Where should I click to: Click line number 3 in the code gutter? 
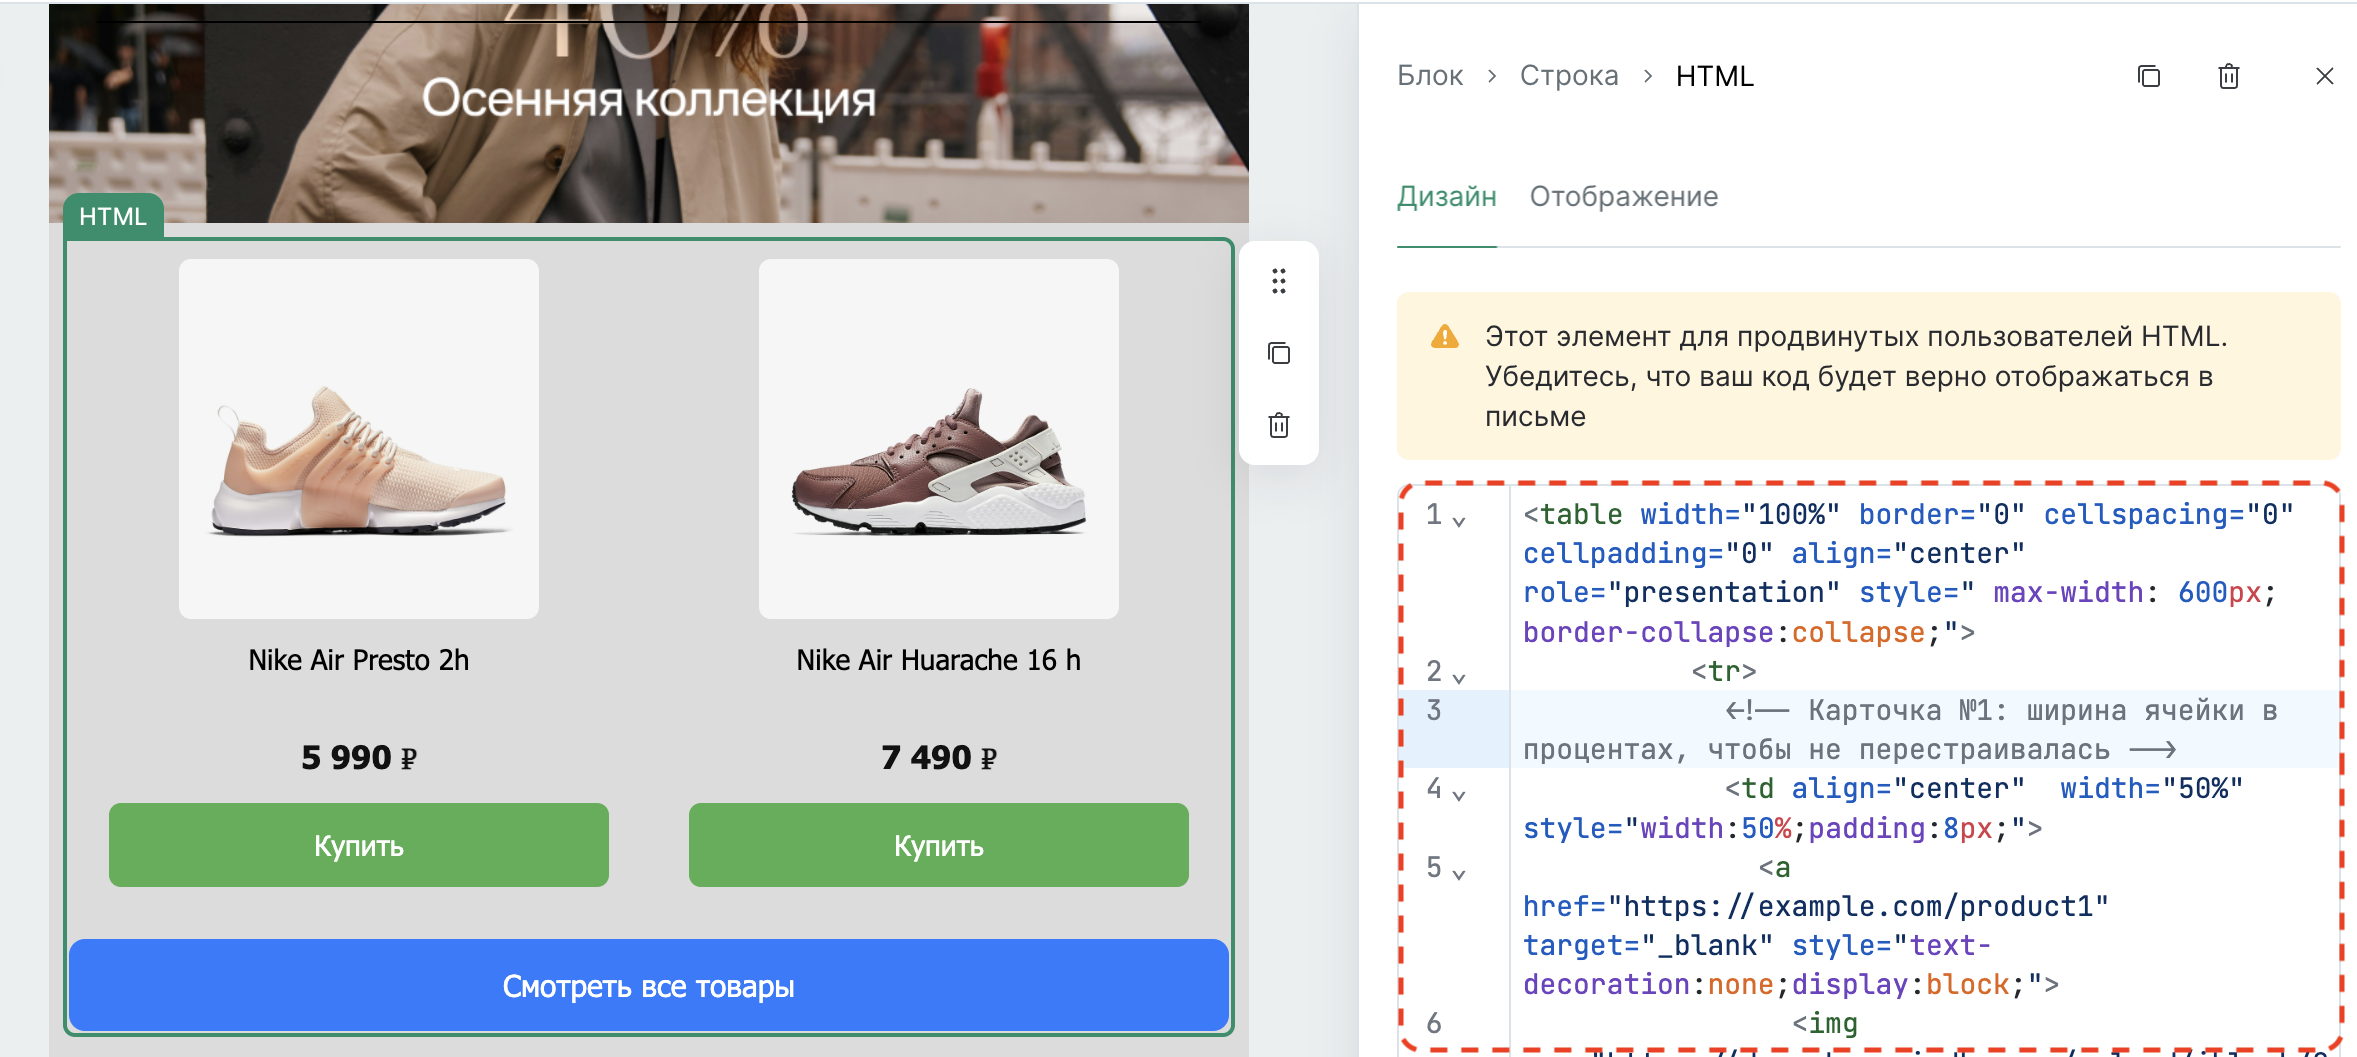[1434, 710]
